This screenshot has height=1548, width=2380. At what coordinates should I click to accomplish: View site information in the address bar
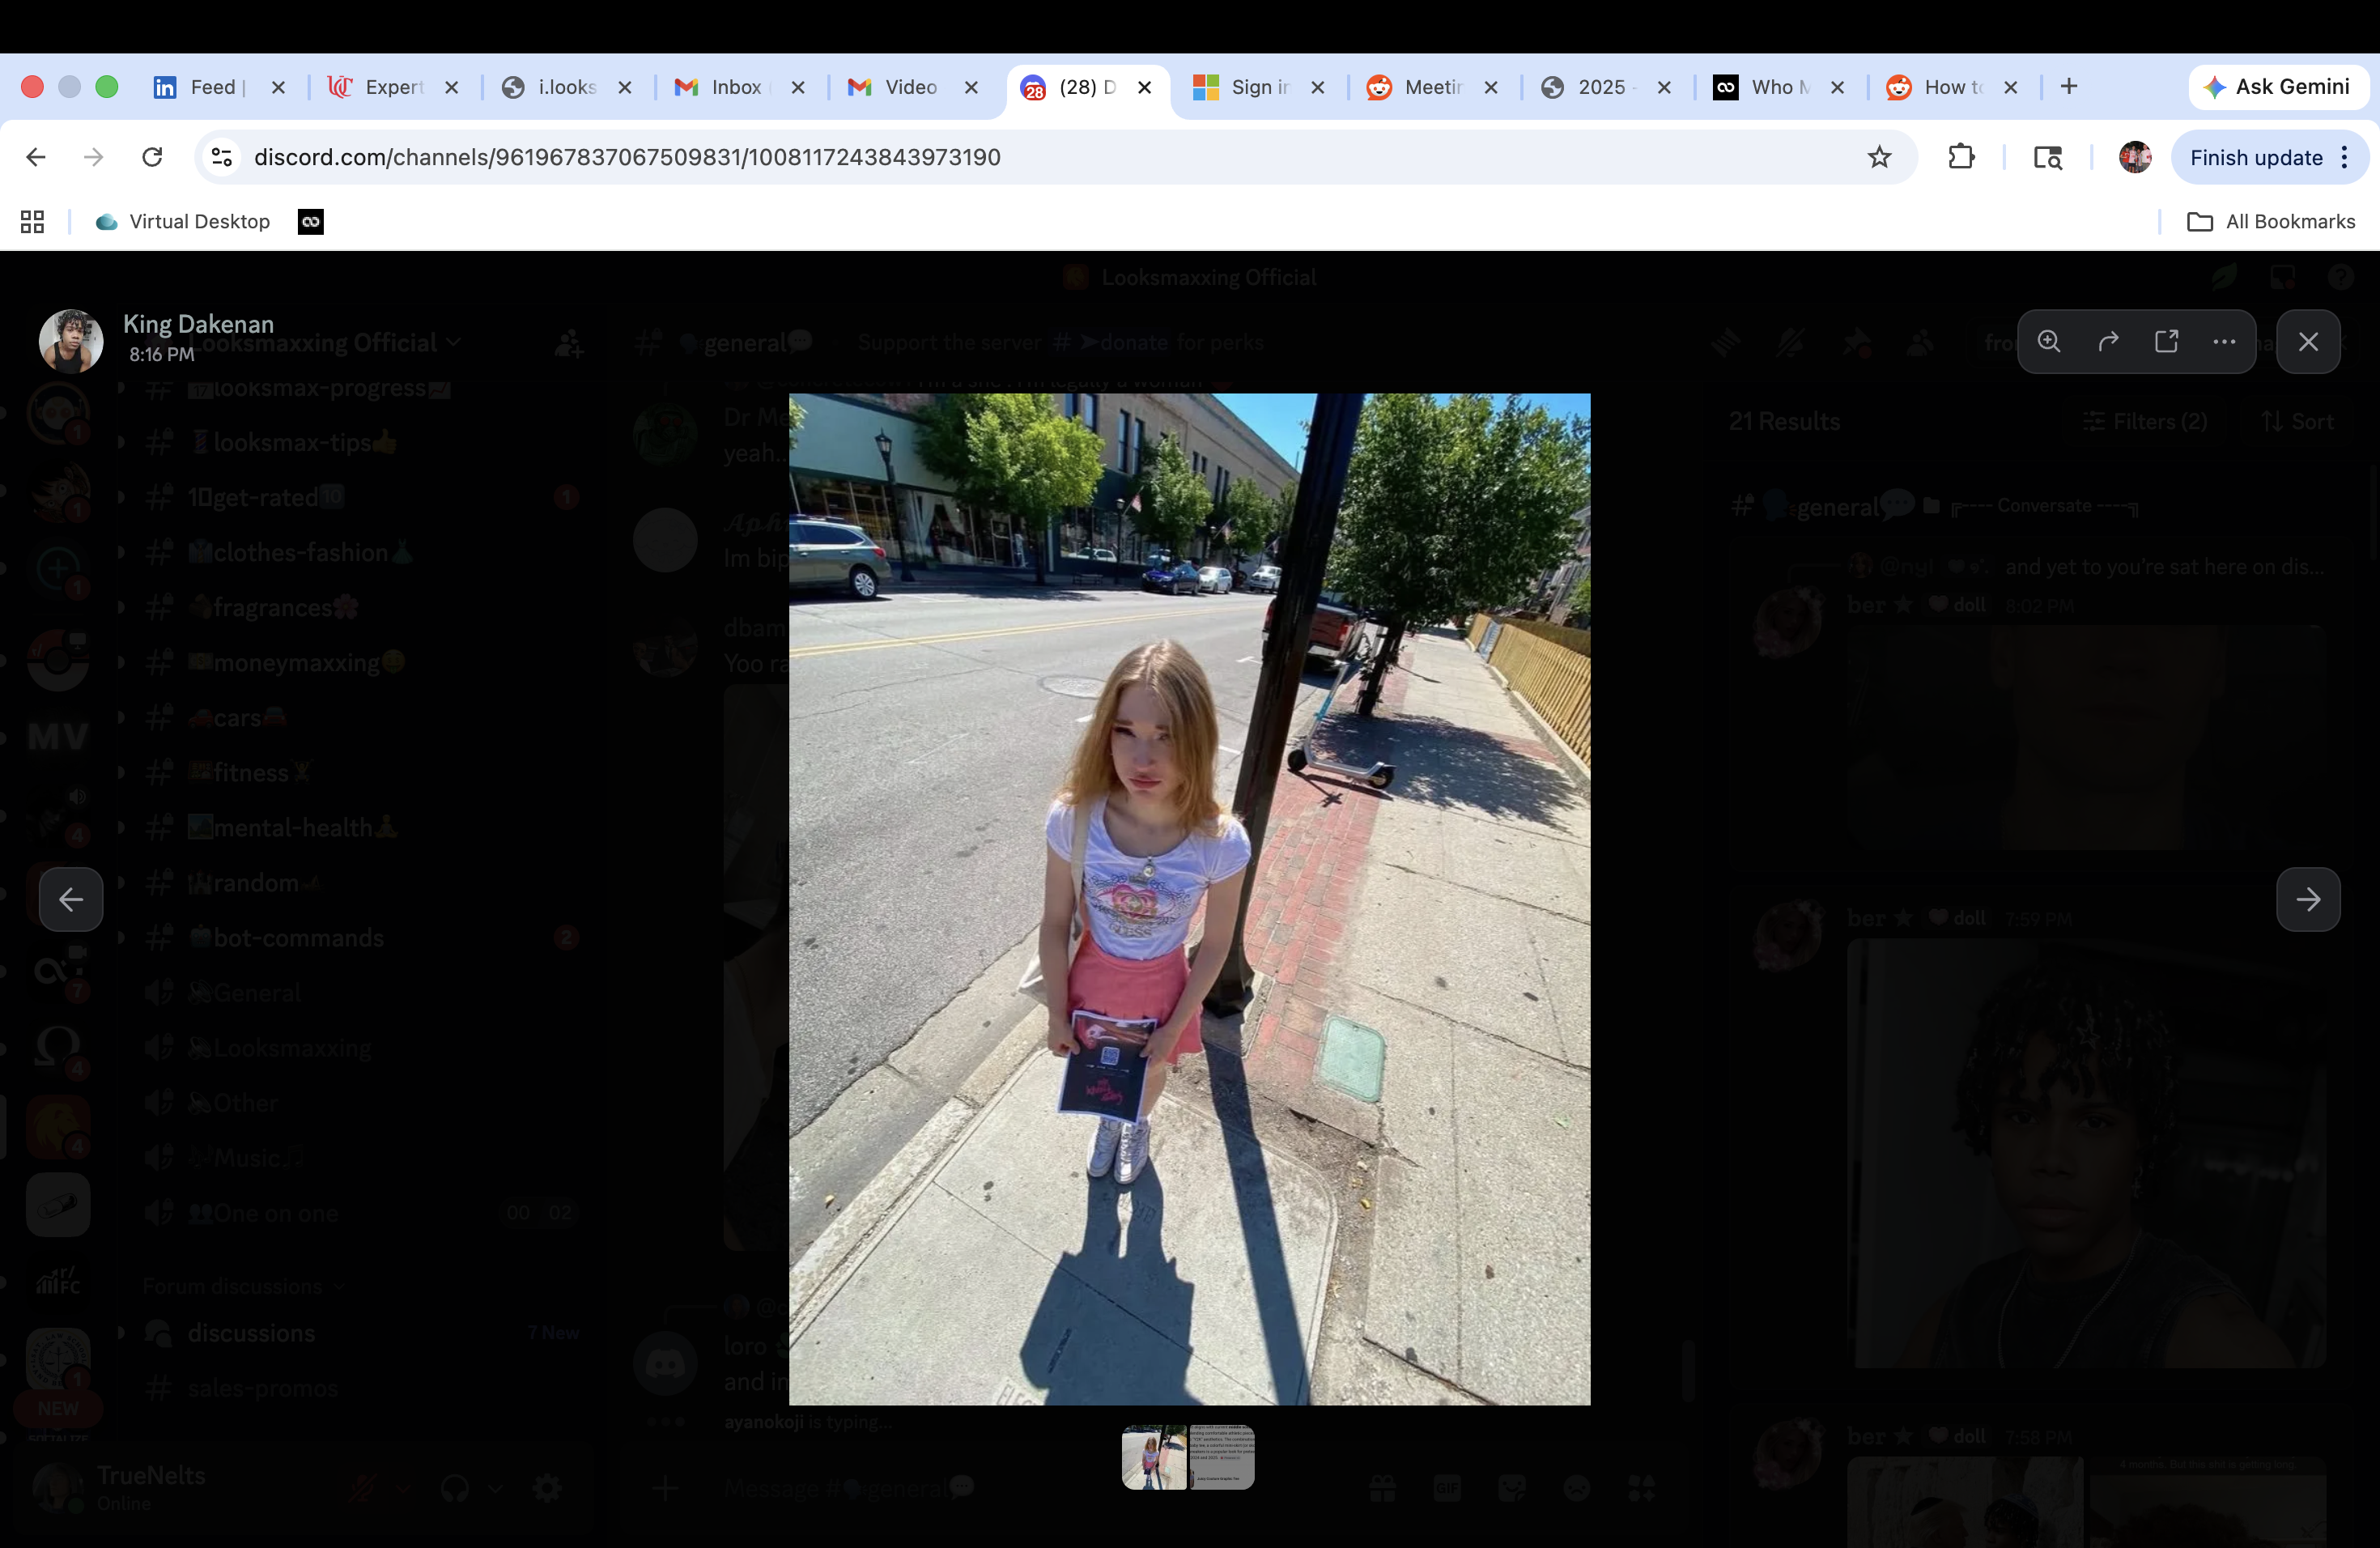222,157
